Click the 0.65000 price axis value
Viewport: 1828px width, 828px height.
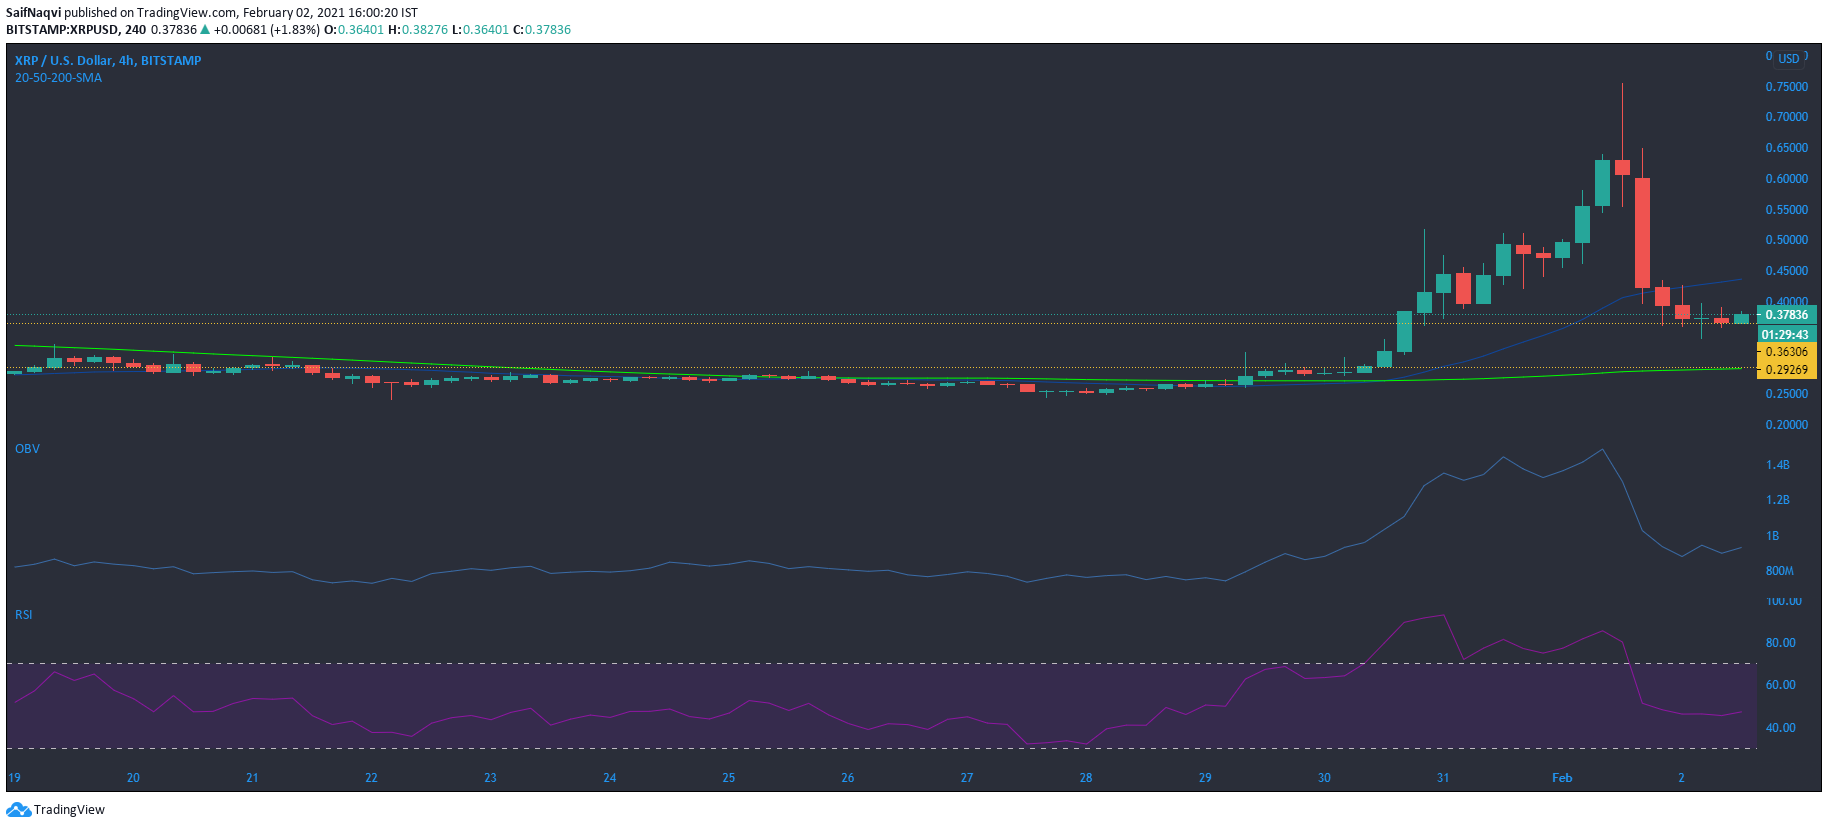click(1787, 148)
